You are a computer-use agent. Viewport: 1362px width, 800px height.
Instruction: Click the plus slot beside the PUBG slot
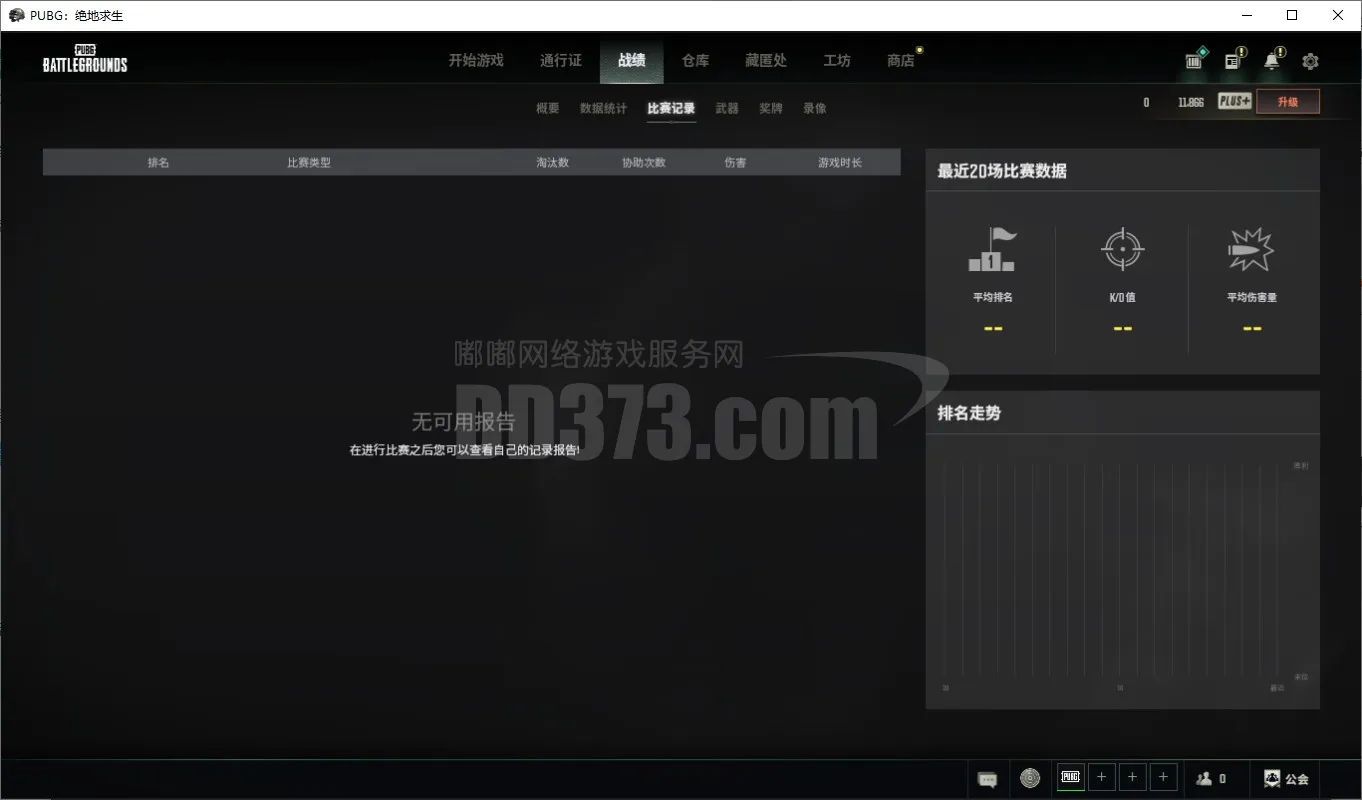point(1101,777)
